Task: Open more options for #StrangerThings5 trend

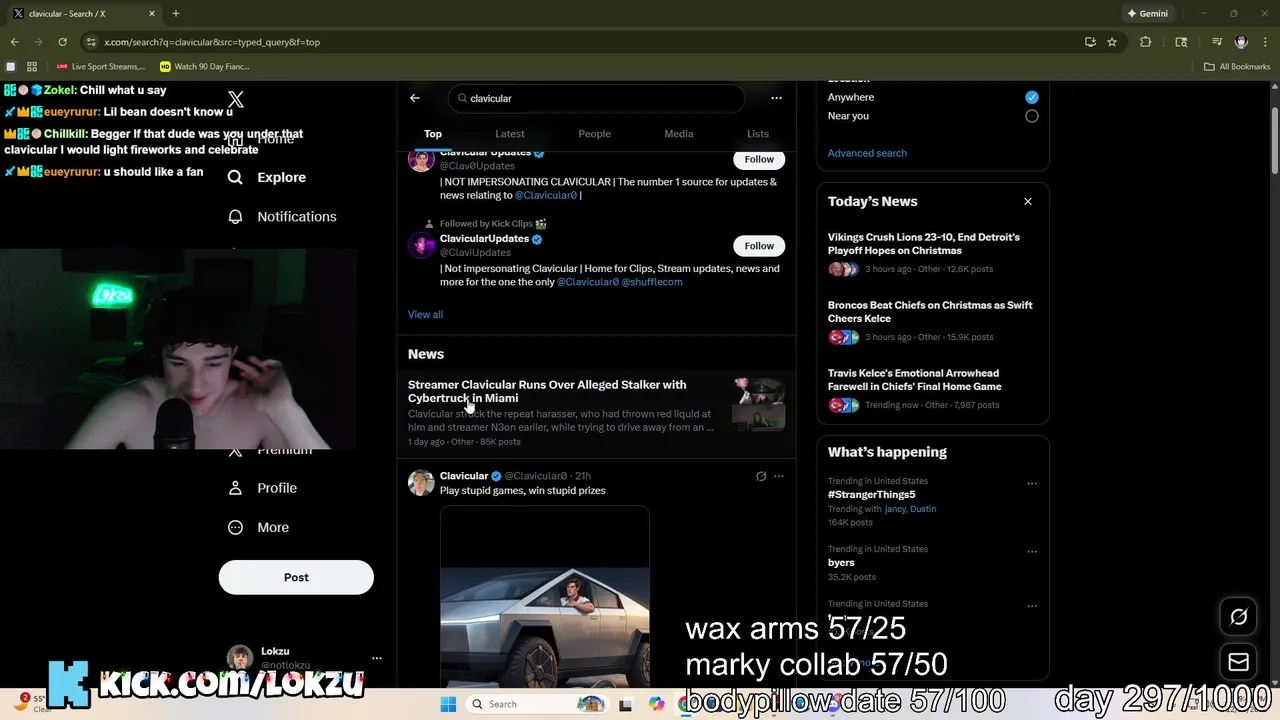Action: pos(1032,483)
